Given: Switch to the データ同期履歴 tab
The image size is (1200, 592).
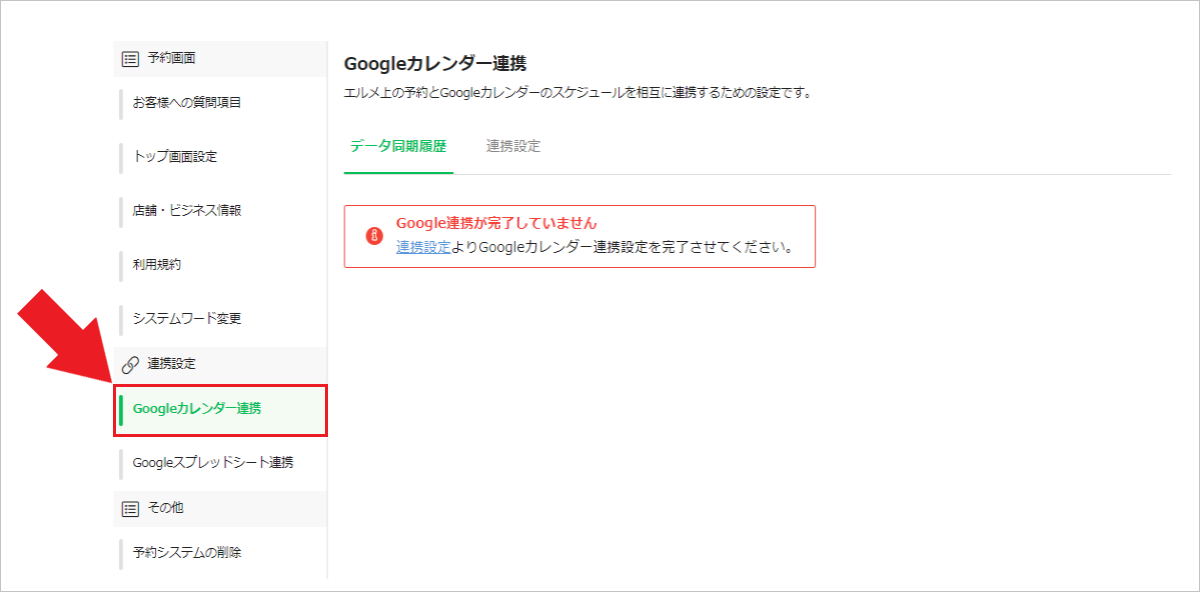Looking at the screenshot, I should tap(398, 146).
